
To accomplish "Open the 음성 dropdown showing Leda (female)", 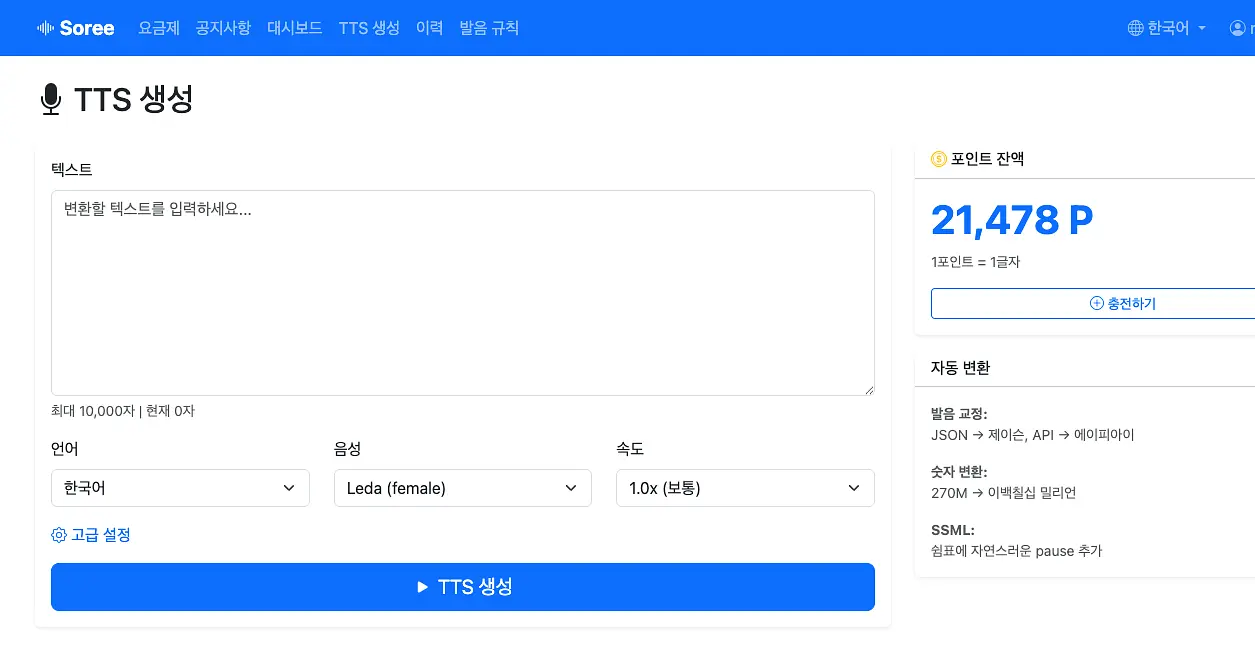I will click(463, 488).
